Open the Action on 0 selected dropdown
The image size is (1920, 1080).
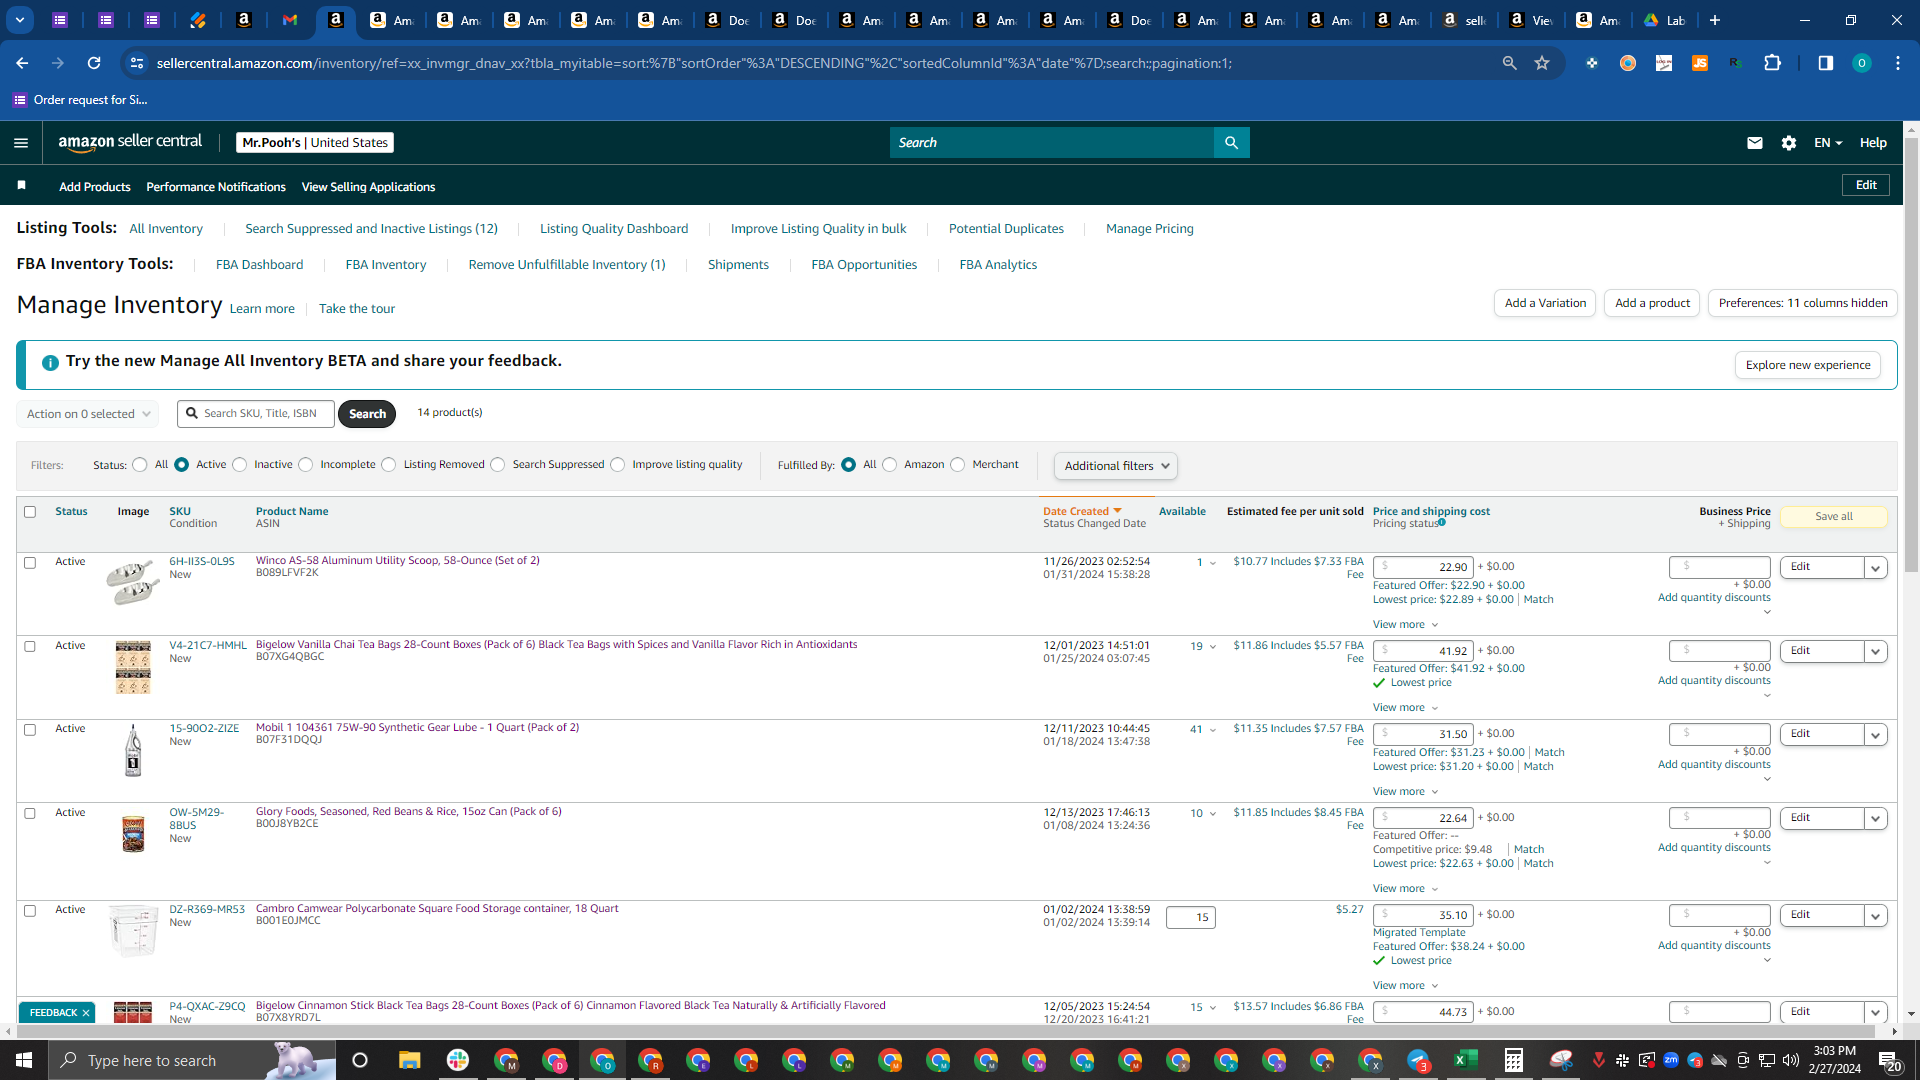click(x=88, y=414)
